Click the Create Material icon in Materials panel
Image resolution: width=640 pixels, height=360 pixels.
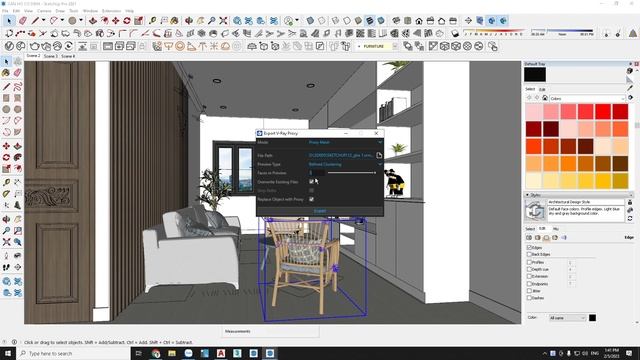click(x=630, y=71)
